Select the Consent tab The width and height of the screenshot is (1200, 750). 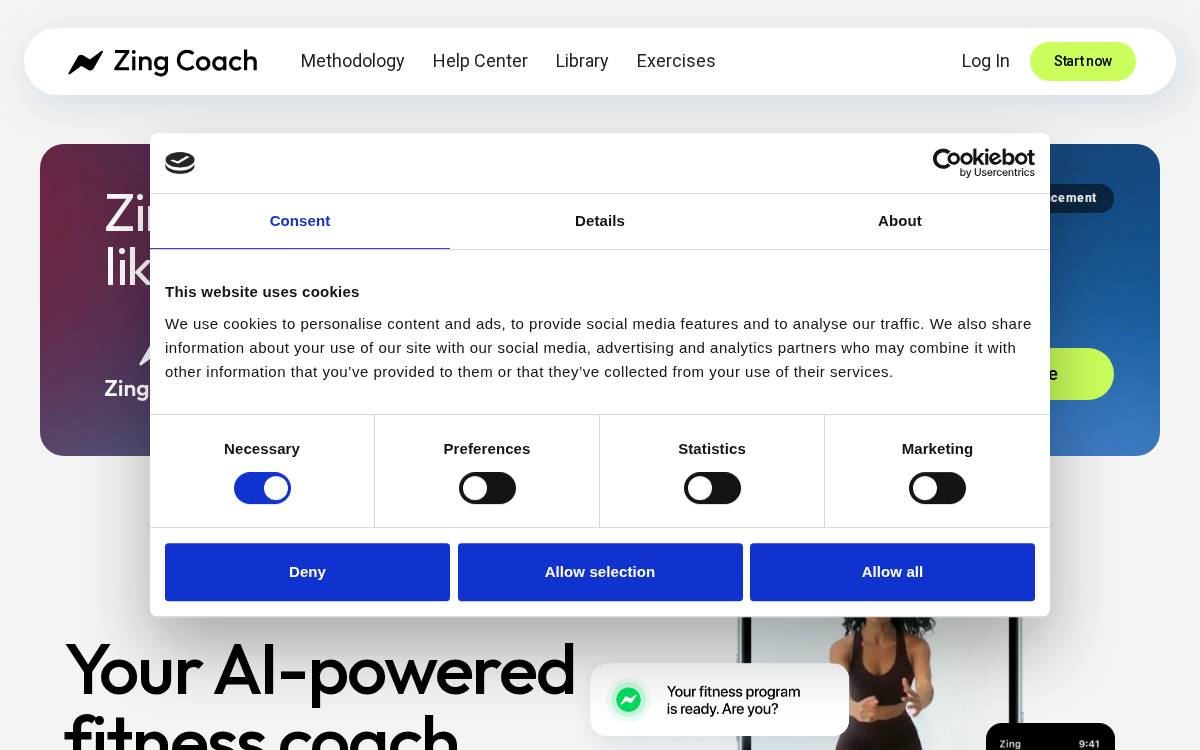coord(300,221)
